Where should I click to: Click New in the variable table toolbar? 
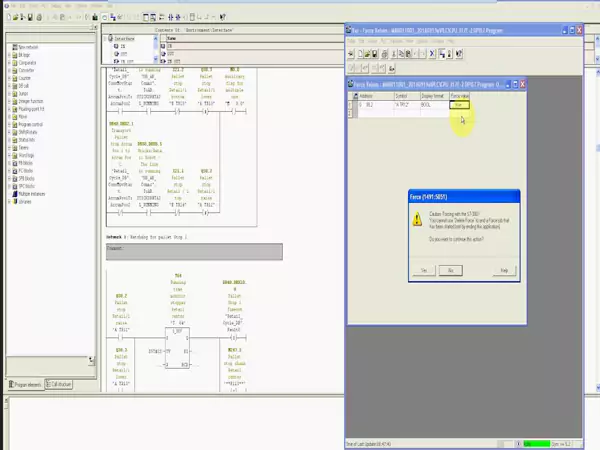coord(360,54)
